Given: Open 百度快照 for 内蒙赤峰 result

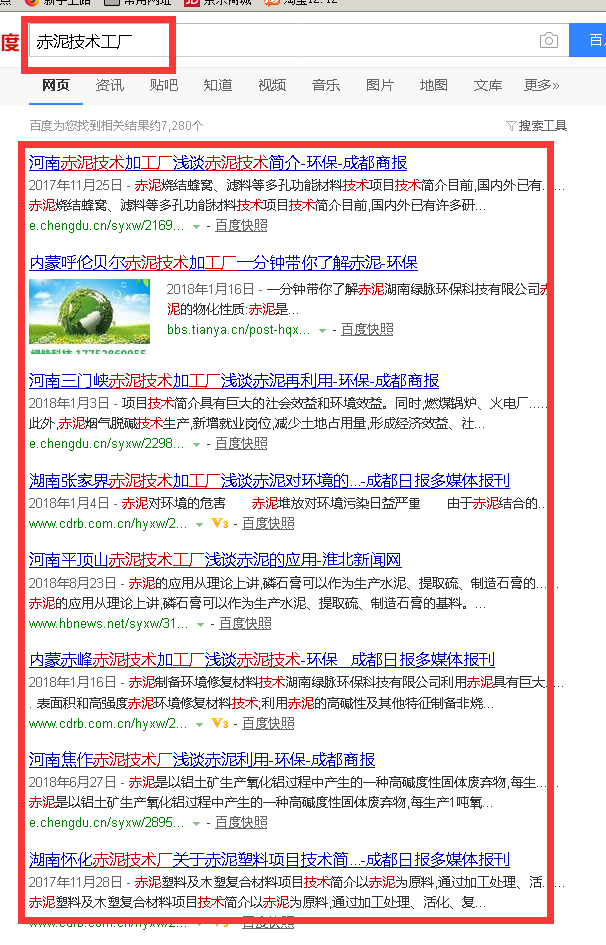Looking at the screenshot, I should [268, 723].
